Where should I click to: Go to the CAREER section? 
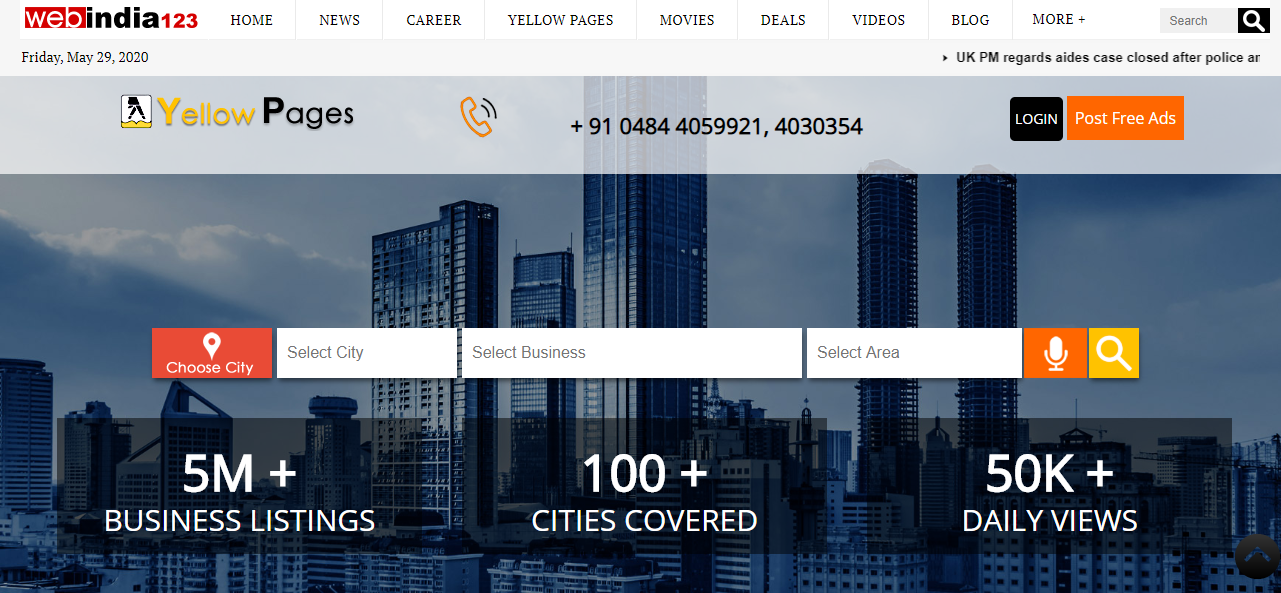pos(434,20)
